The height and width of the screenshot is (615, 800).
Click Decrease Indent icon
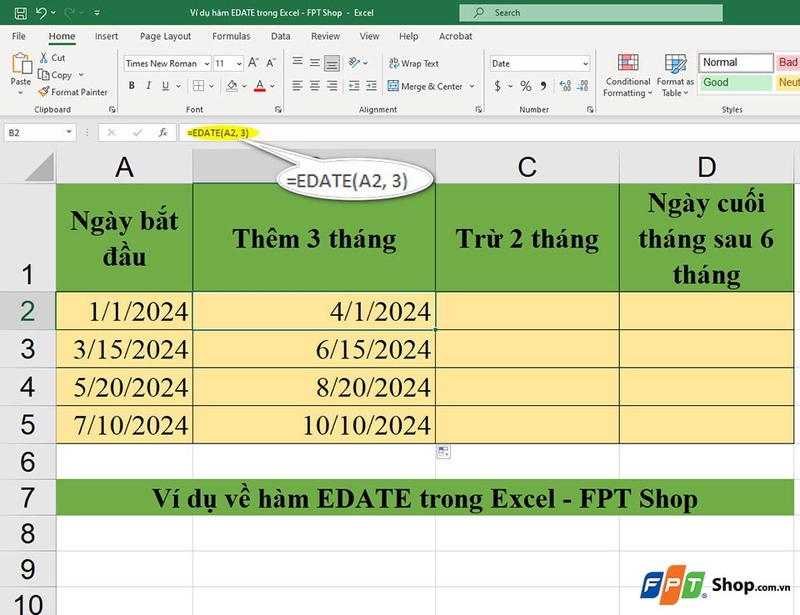[354, 86]
